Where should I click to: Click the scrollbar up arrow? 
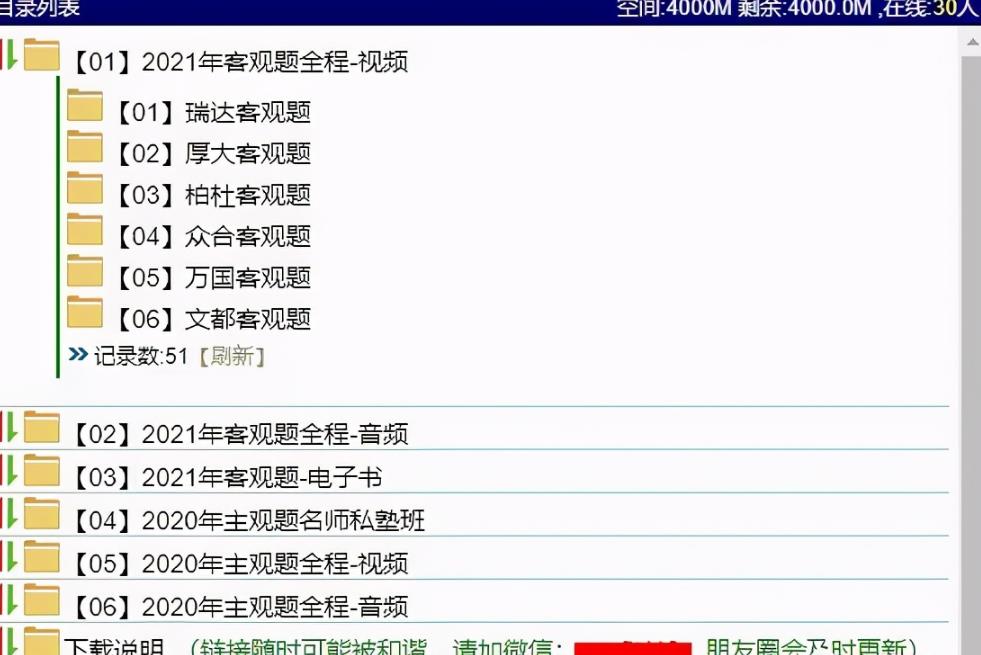pyautogui.click(x=972, y=43)
